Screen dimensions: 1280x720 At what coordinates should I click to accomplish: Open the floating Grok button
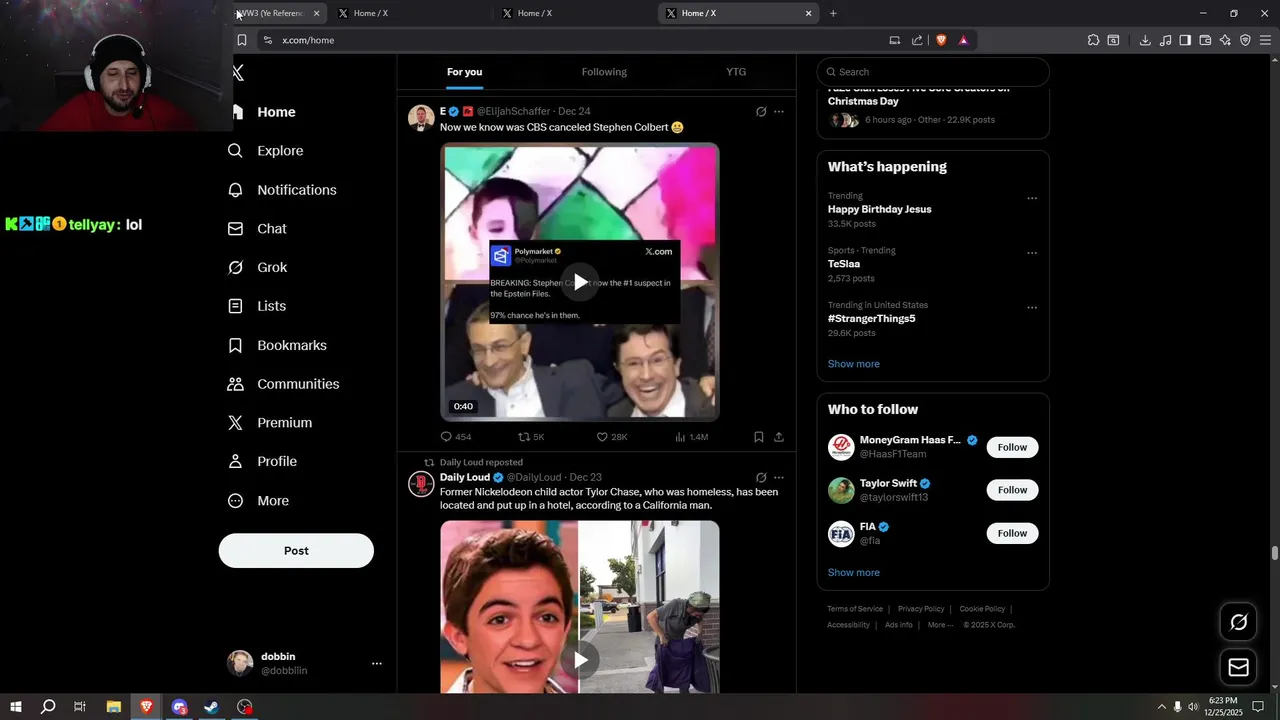click(x=1238, y=622)
